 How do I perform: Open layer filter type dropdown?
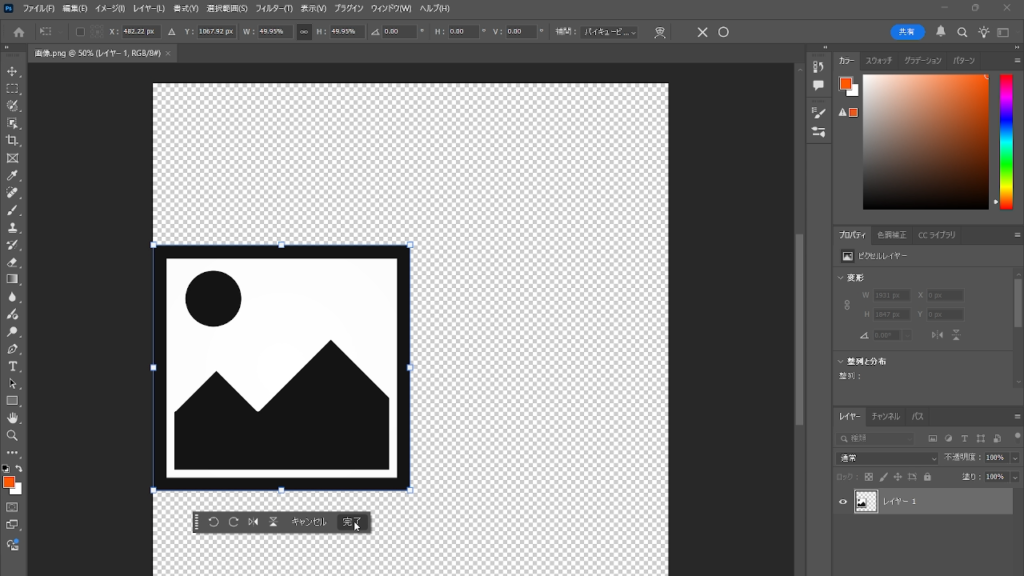click(x=875, y=438)
